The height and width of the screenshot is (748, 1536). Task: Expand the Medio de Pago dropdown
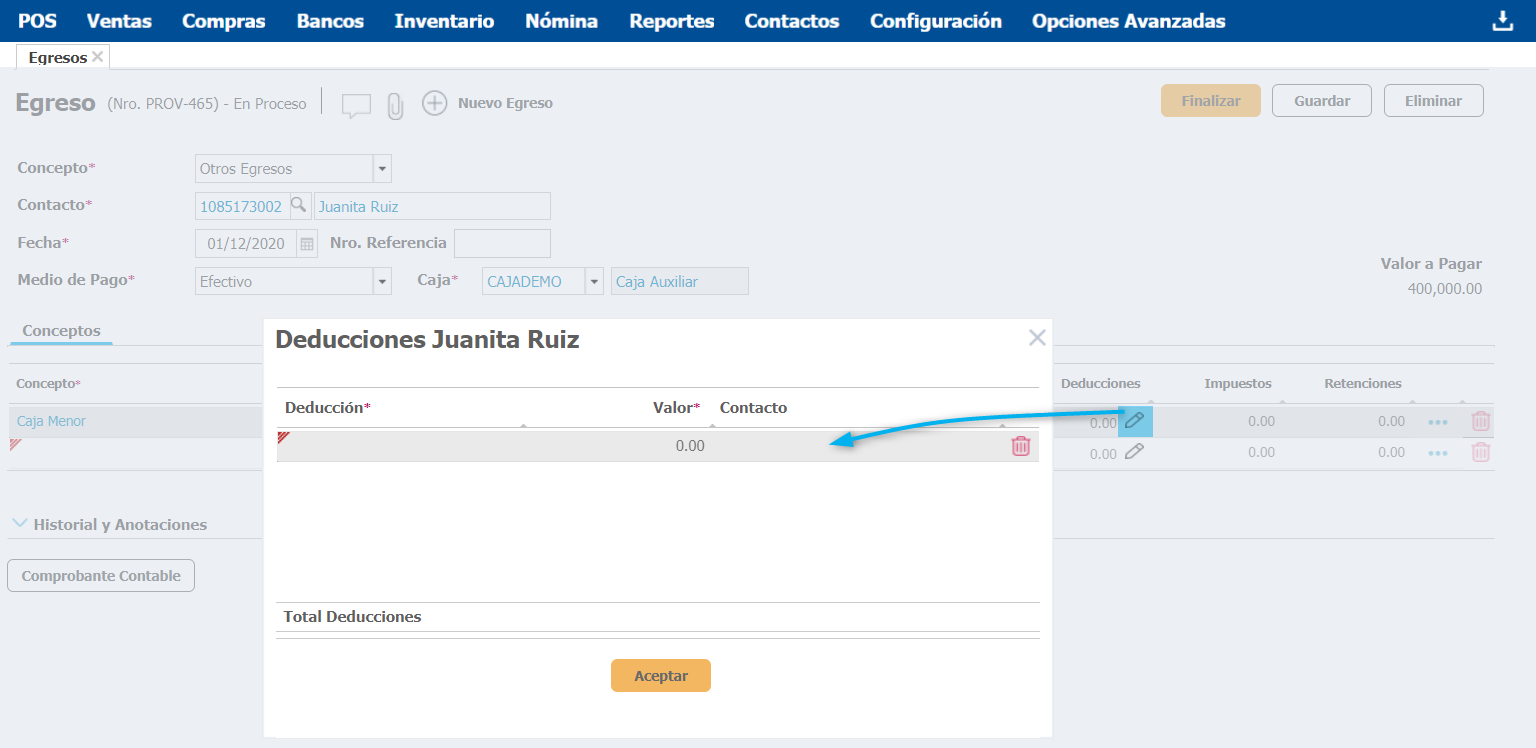(x=382, y=282)
